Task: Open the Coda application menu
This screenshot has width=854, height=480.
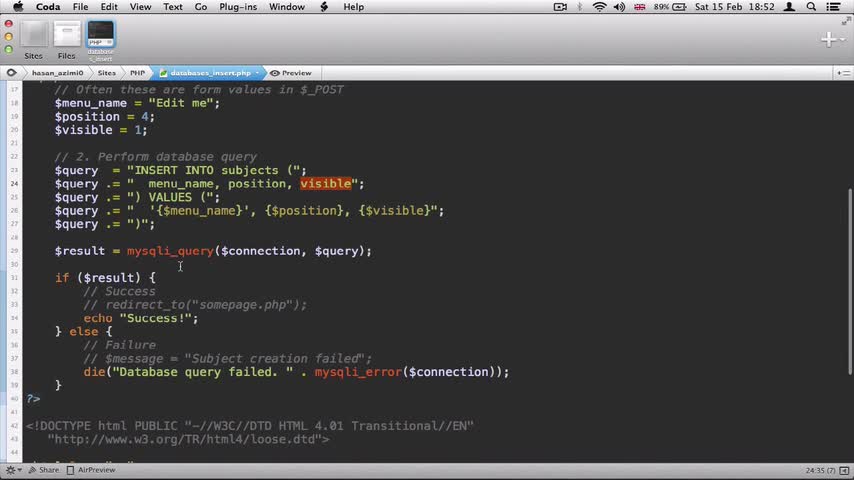Action: (48, 7)
